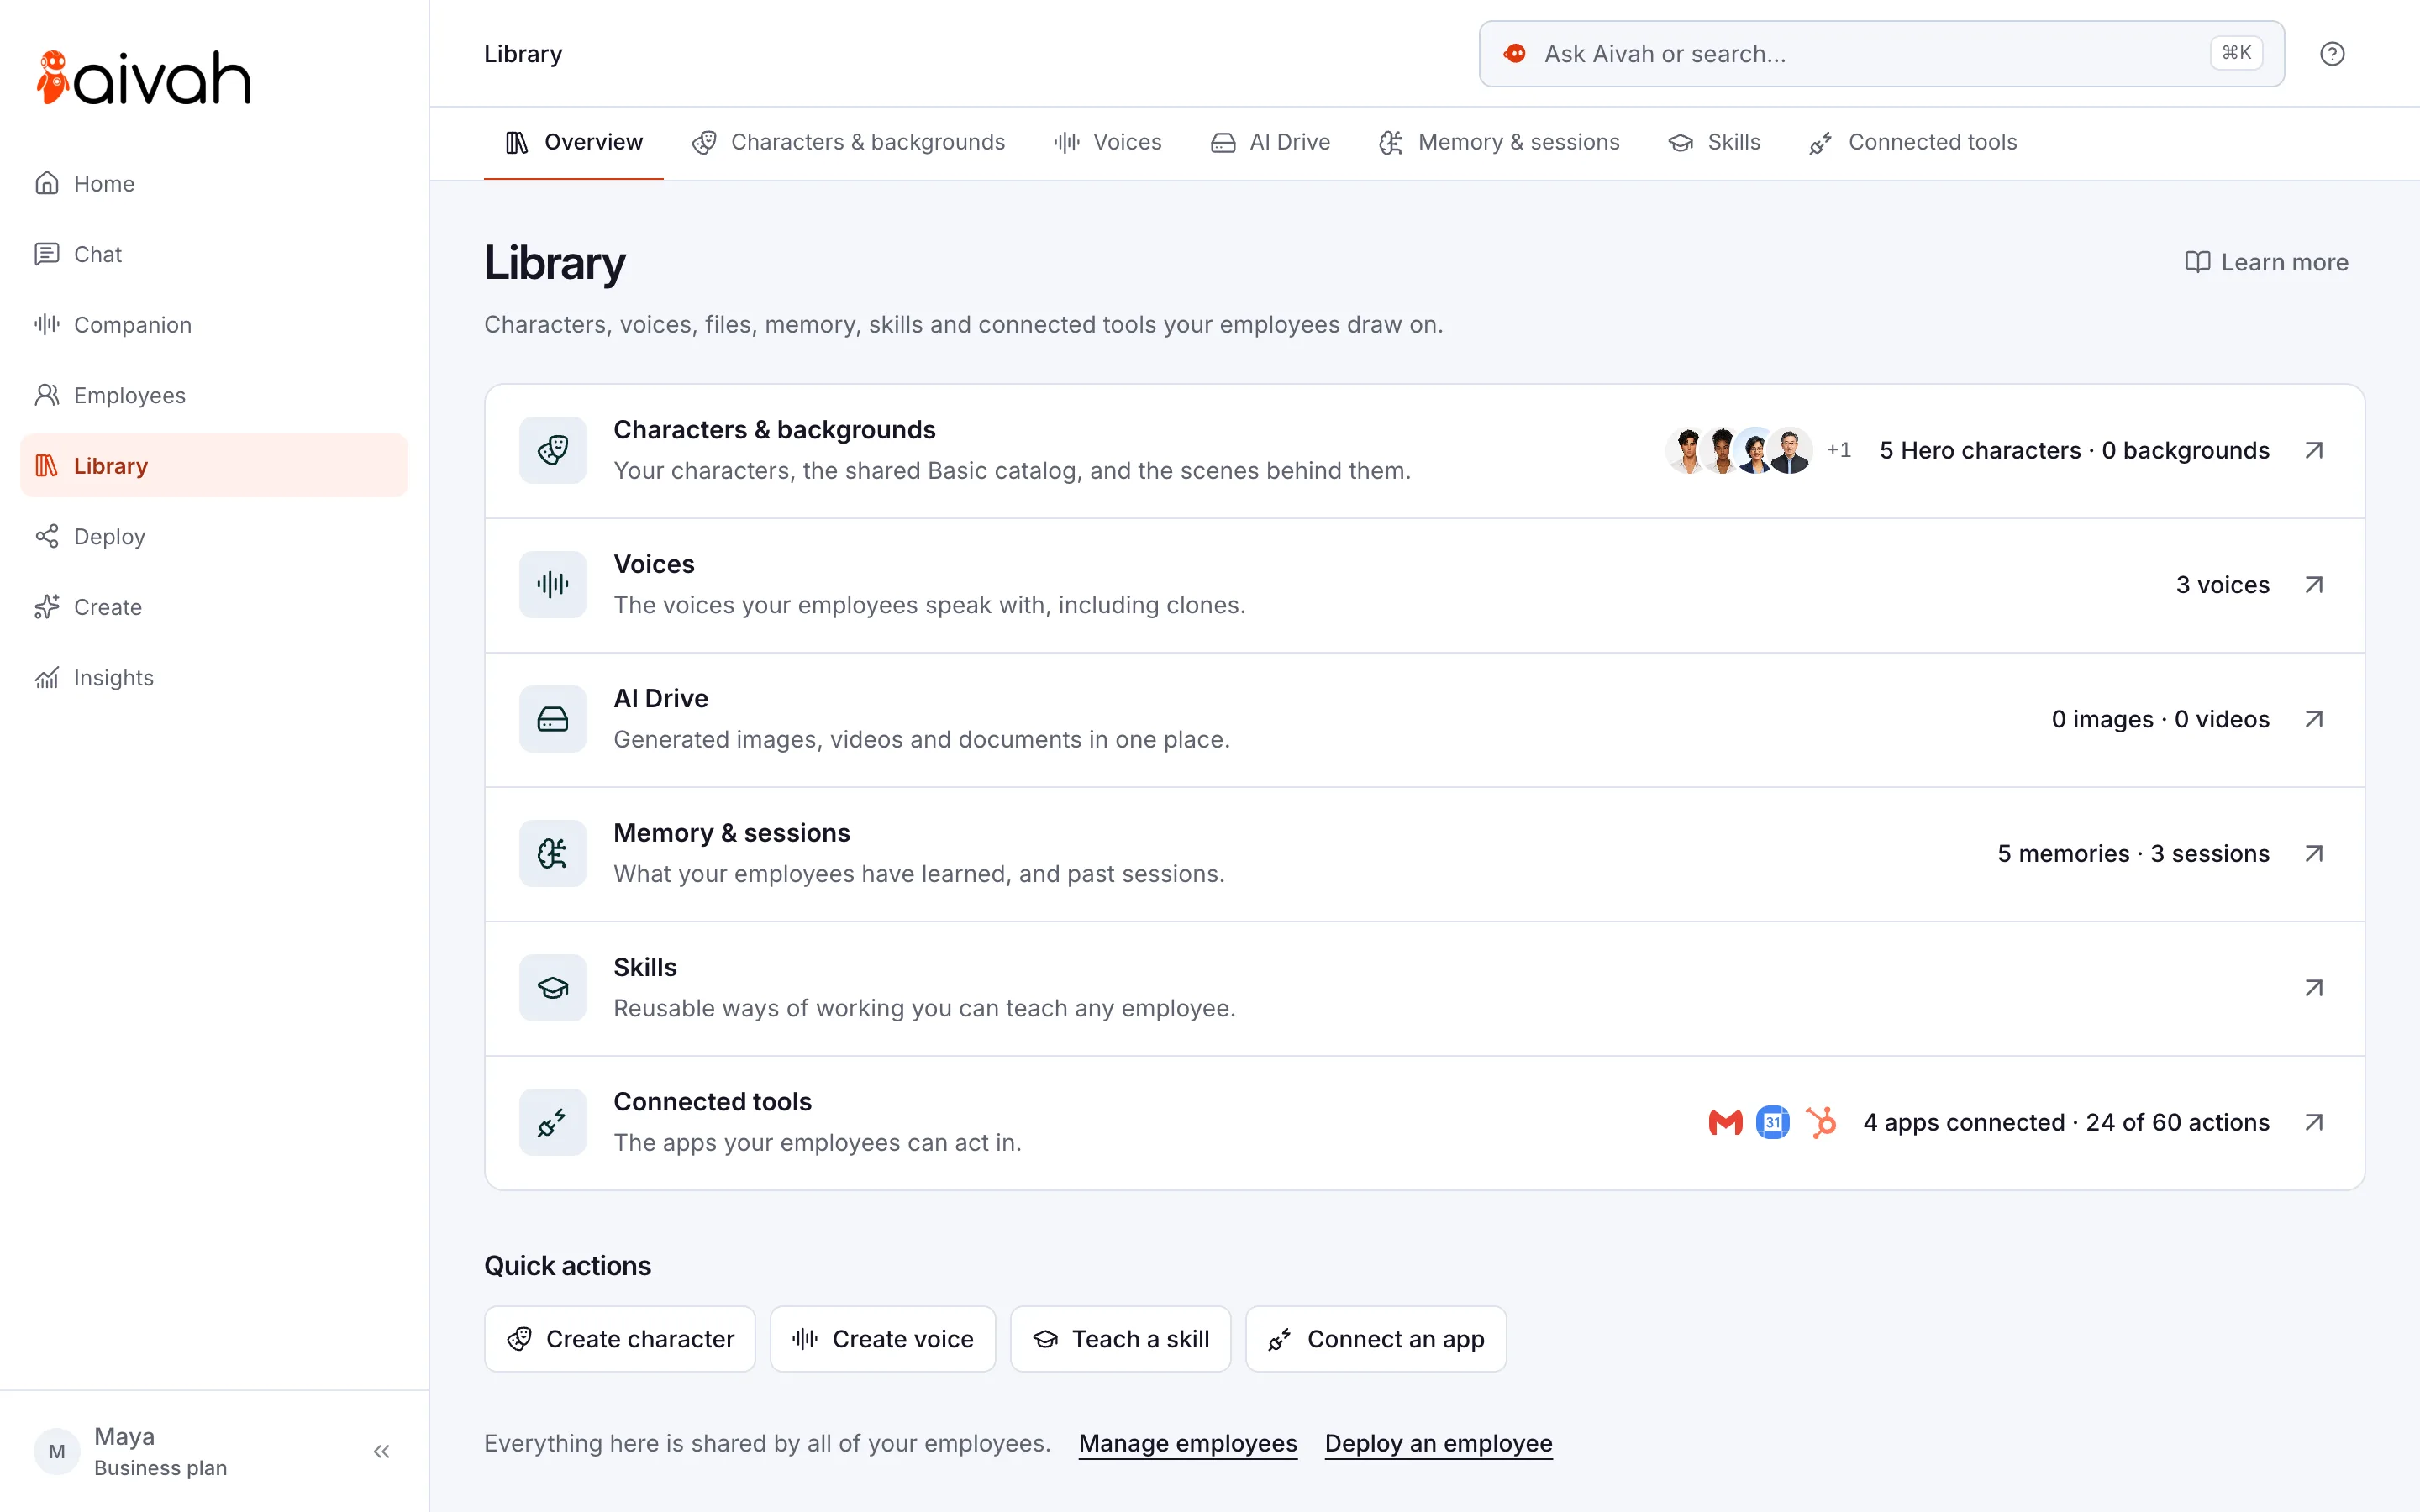Switch to the Voices tab
Viewport: 2420px width, 1512px height.
(x=1107, y=143)
